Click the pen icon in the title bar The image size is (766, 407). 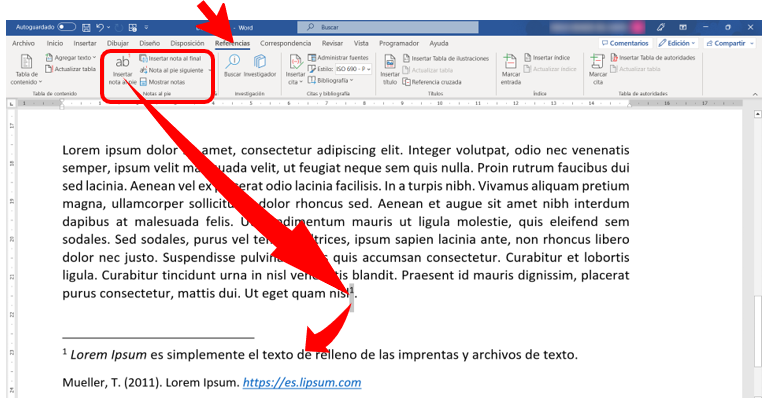coord(660,27)
